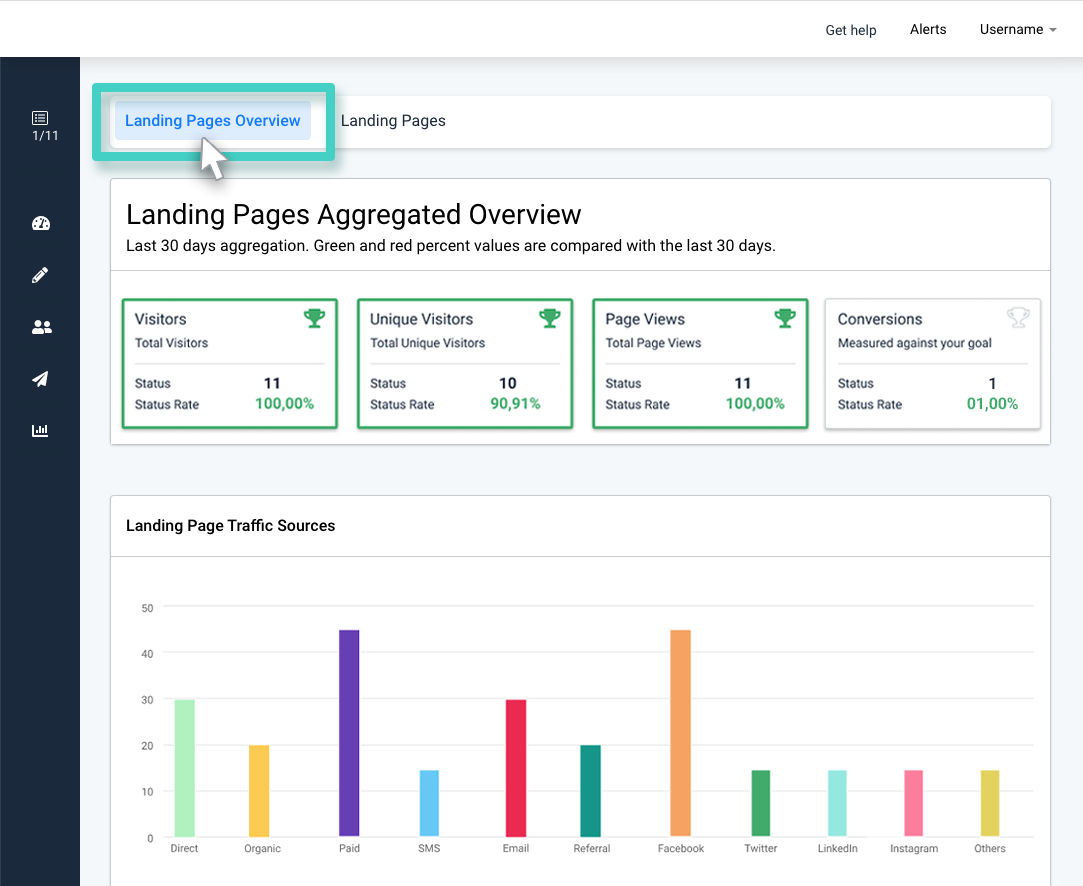Click the blue SMS bar in chart
The width and height of the screenshot is (1083, 886).
(x=429, y=803)
